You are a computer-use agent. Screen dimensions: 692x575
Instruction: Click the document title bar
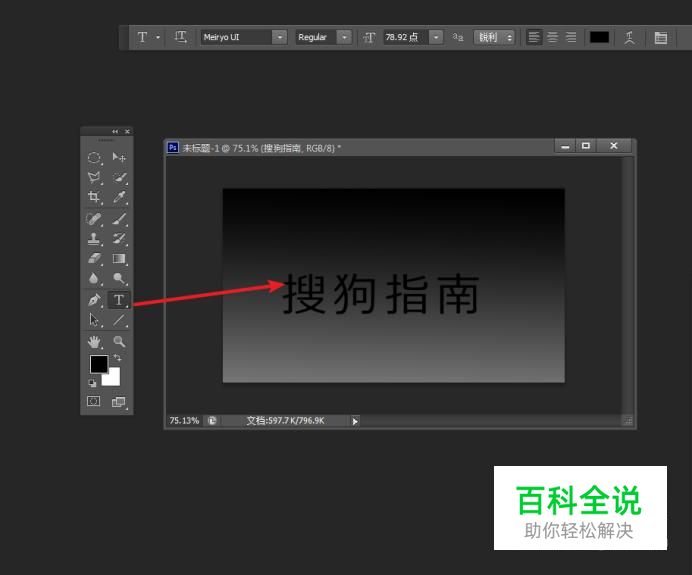point(360,148)
